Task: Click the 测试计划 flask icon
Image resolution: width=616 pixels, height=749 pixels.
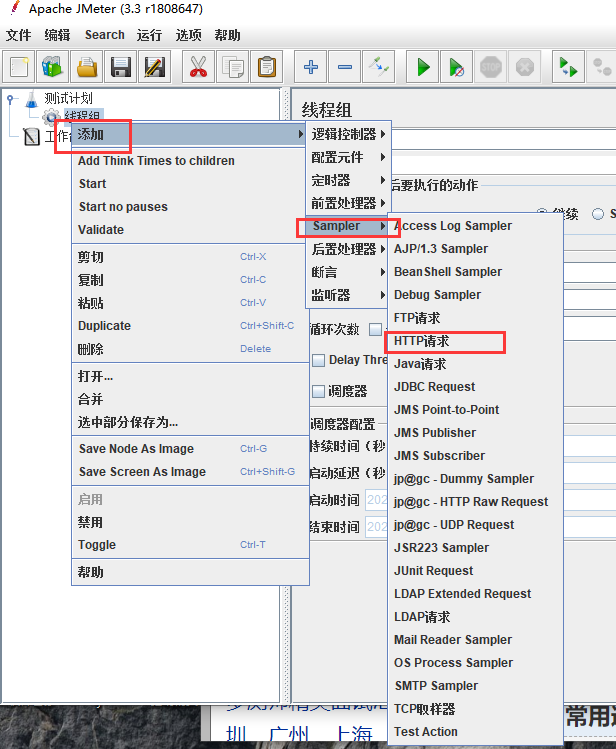Action: (32, 99)
